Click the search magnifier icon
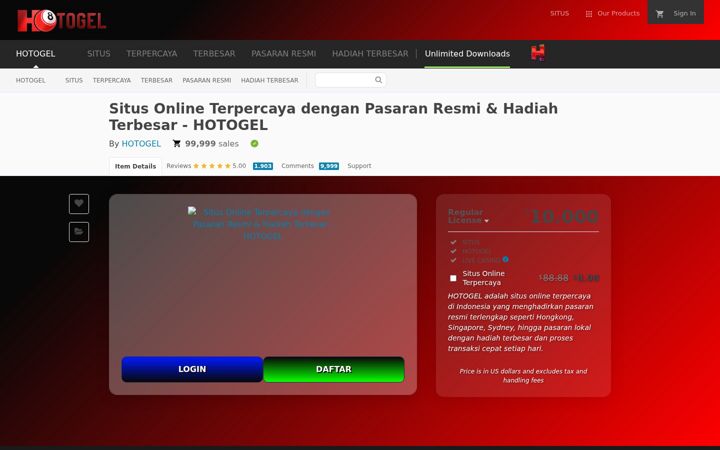Image resolution: width=720 pixels, height=450 pixels. [x=378, y=80]
